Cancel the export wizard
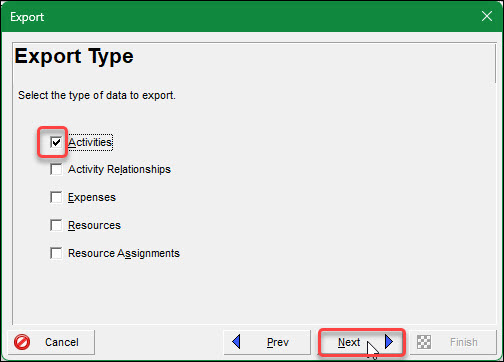The image size is (504, 362). point(51,342)
